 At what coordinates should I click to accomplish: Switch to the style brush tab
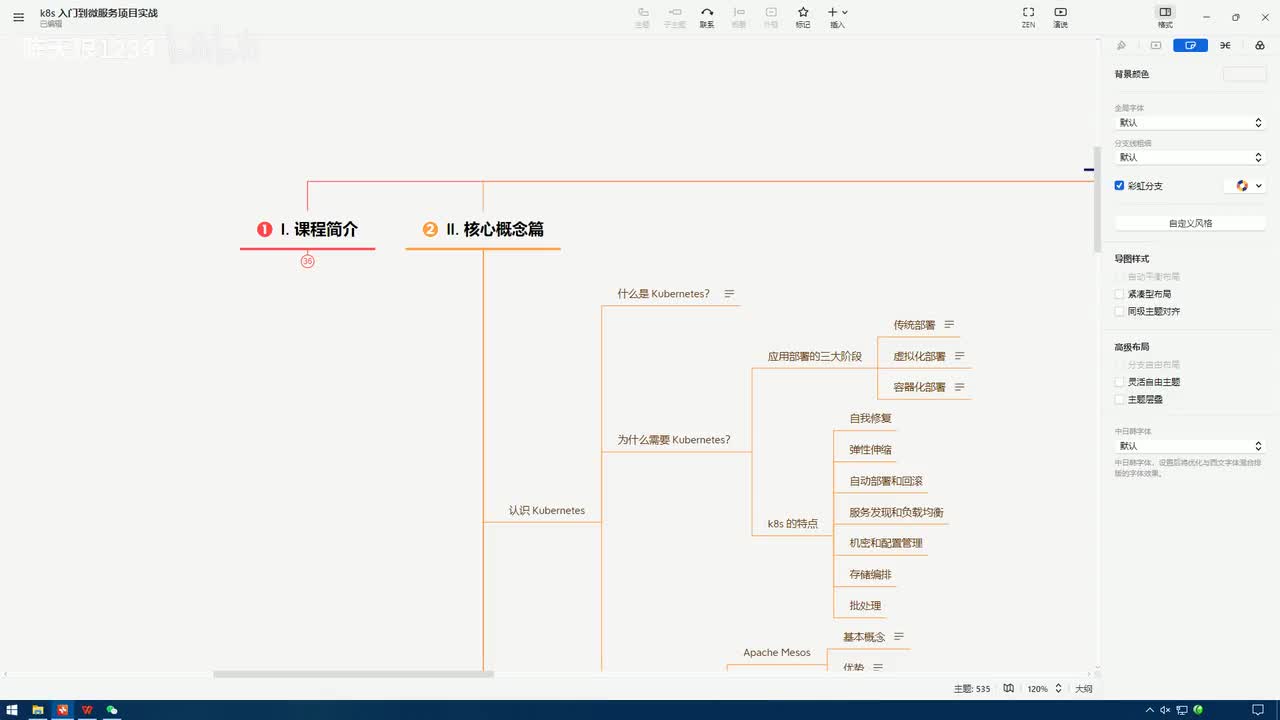(x=1121, y=45)
